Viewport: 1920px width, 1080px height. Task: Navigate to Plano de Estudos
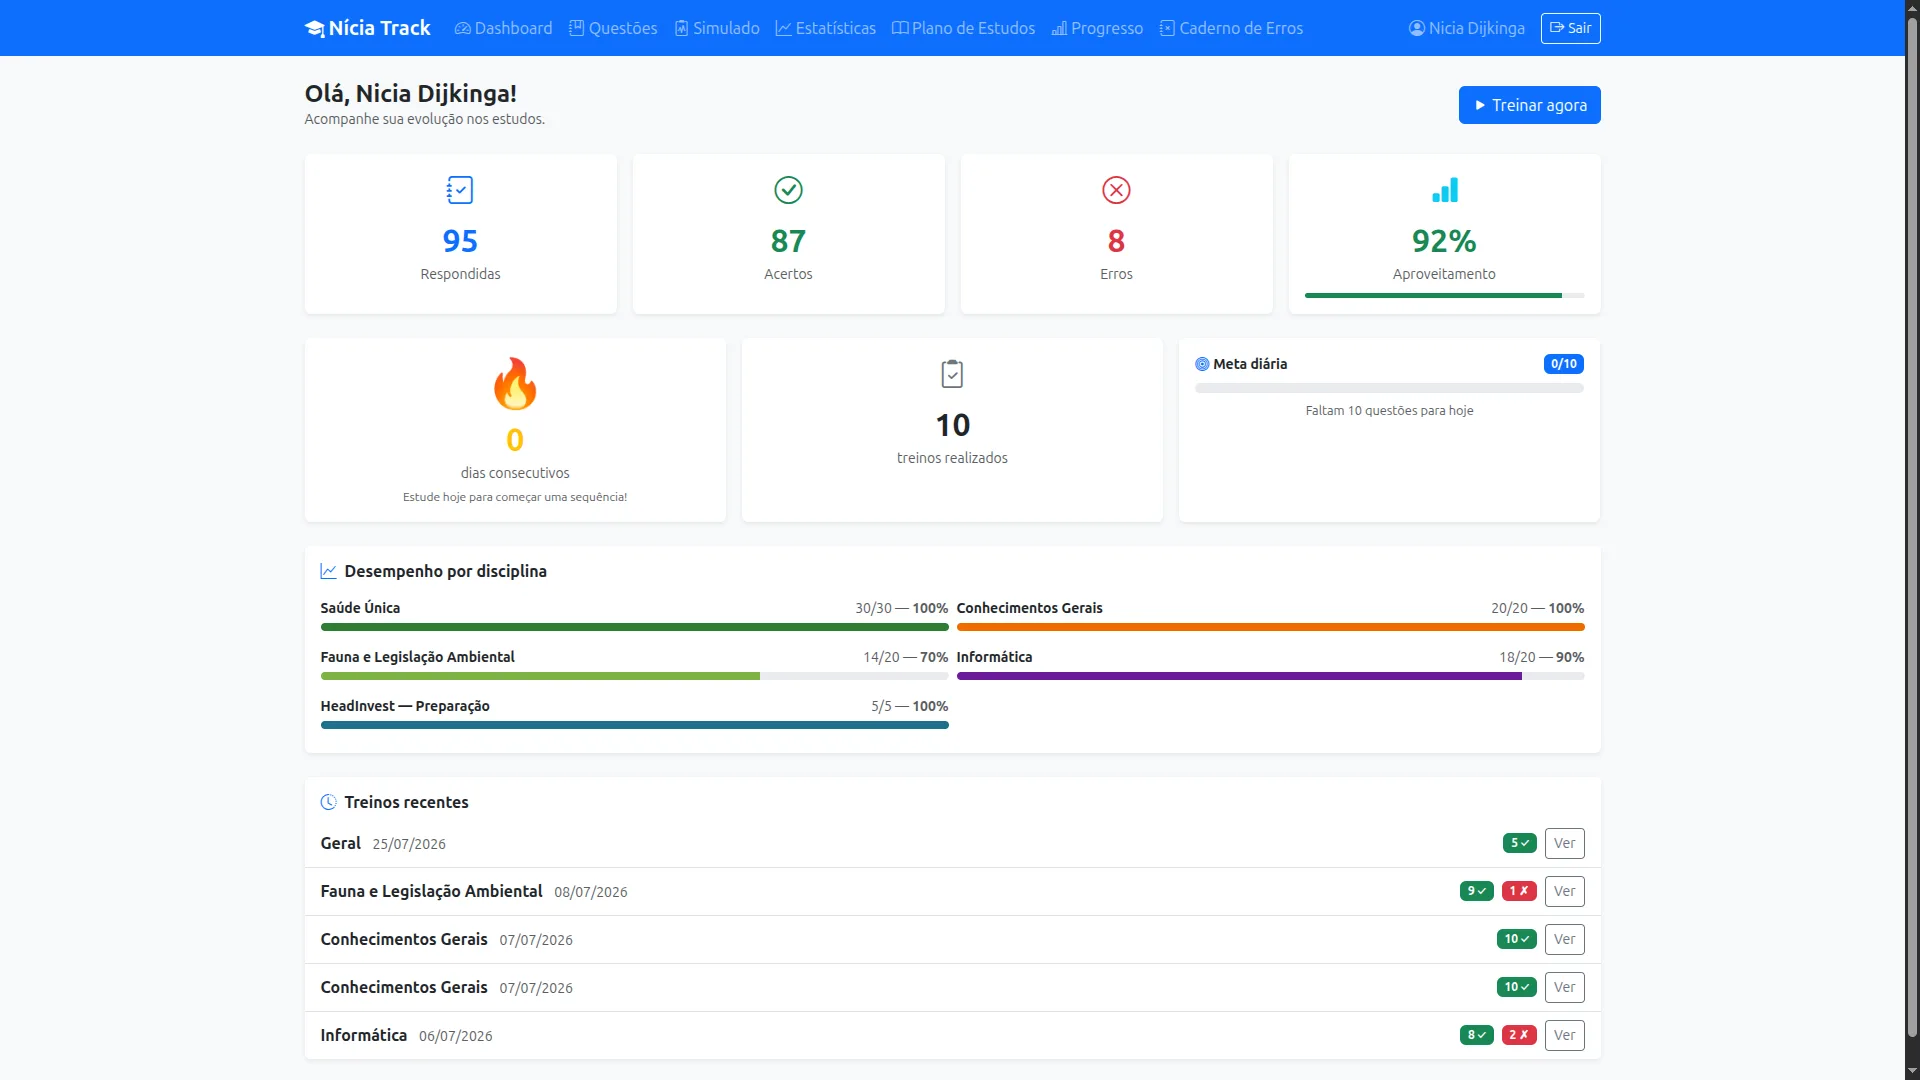(x=964, y=28)
